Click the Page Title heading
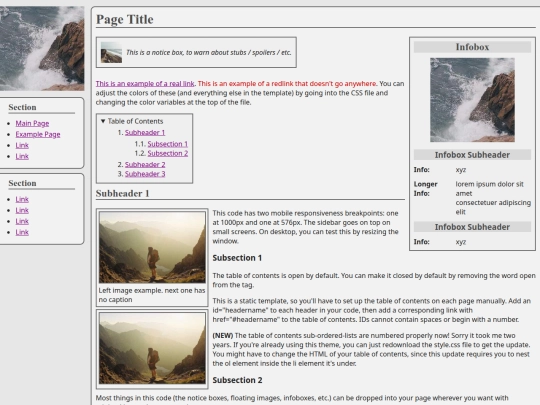This screenshot has width=540, height=405. coord(125,19)
